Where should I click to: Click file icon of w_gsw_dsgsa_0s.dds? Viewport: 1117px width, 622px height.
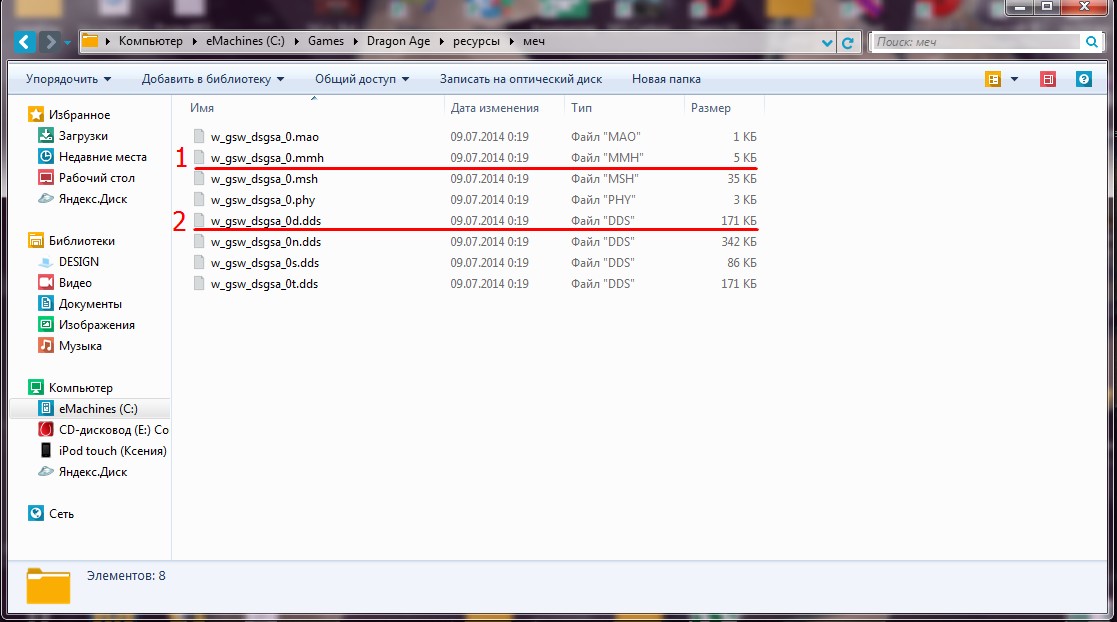point(199,262)
